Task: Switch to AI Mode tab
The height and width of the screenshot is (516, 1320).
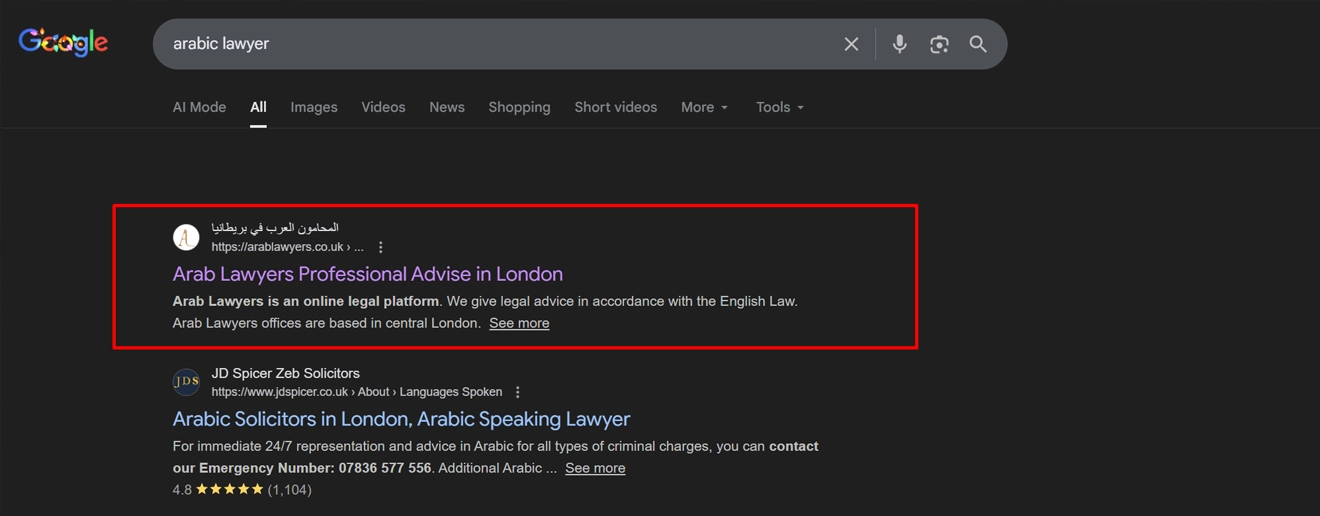Action: tap(199, 107)
